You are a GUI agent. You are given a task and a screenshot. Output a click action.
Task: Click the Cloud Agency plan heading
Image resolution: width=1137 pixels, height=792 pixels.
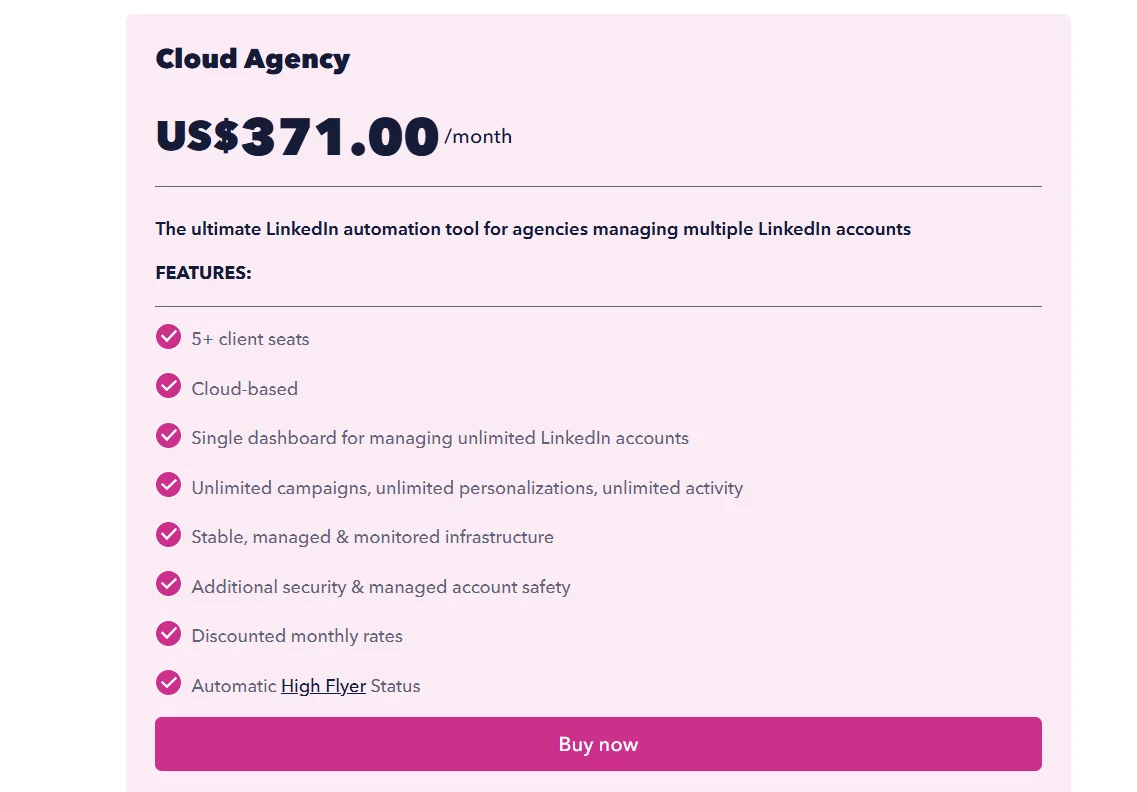(x=252, y=59)
